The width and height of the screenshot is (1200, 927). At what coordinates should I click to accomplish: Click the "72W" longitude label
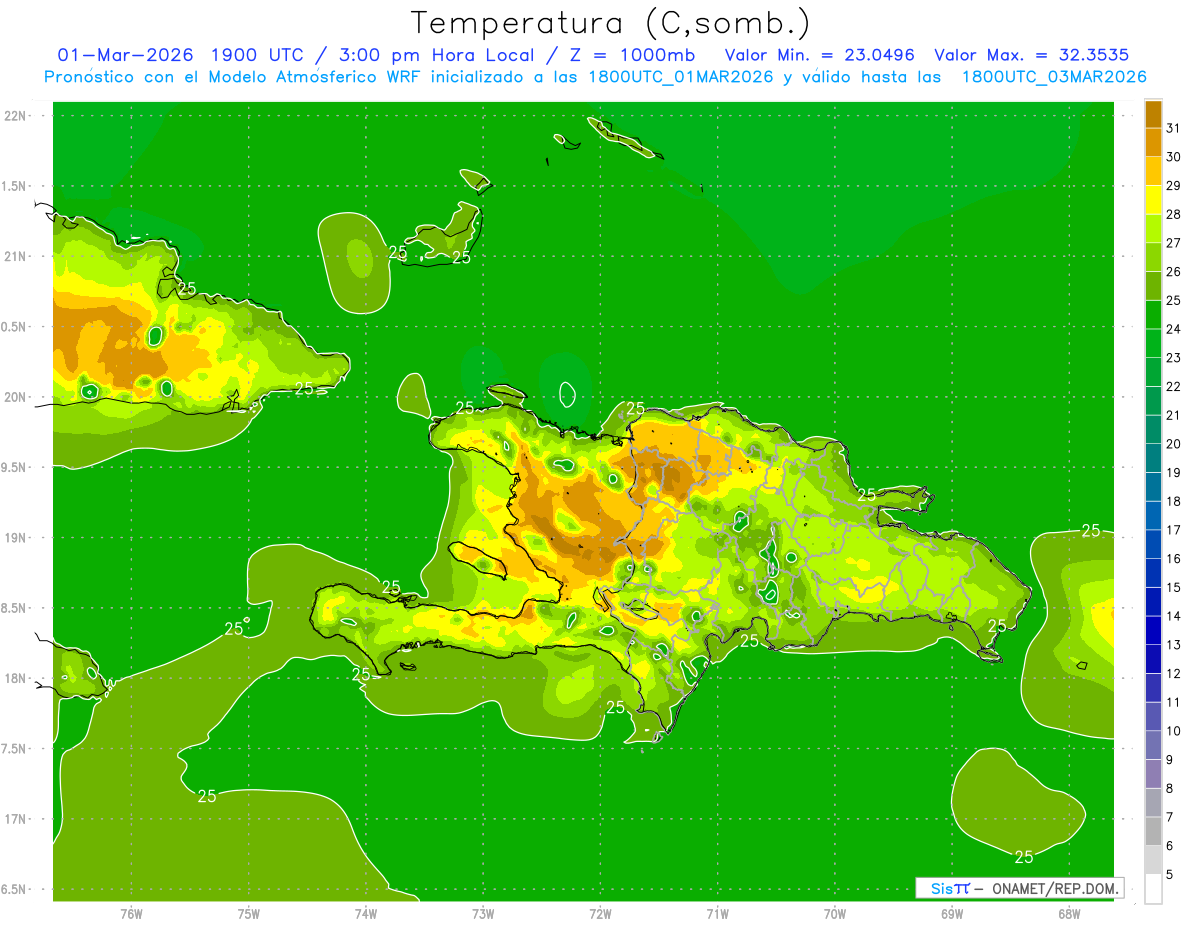601,914
